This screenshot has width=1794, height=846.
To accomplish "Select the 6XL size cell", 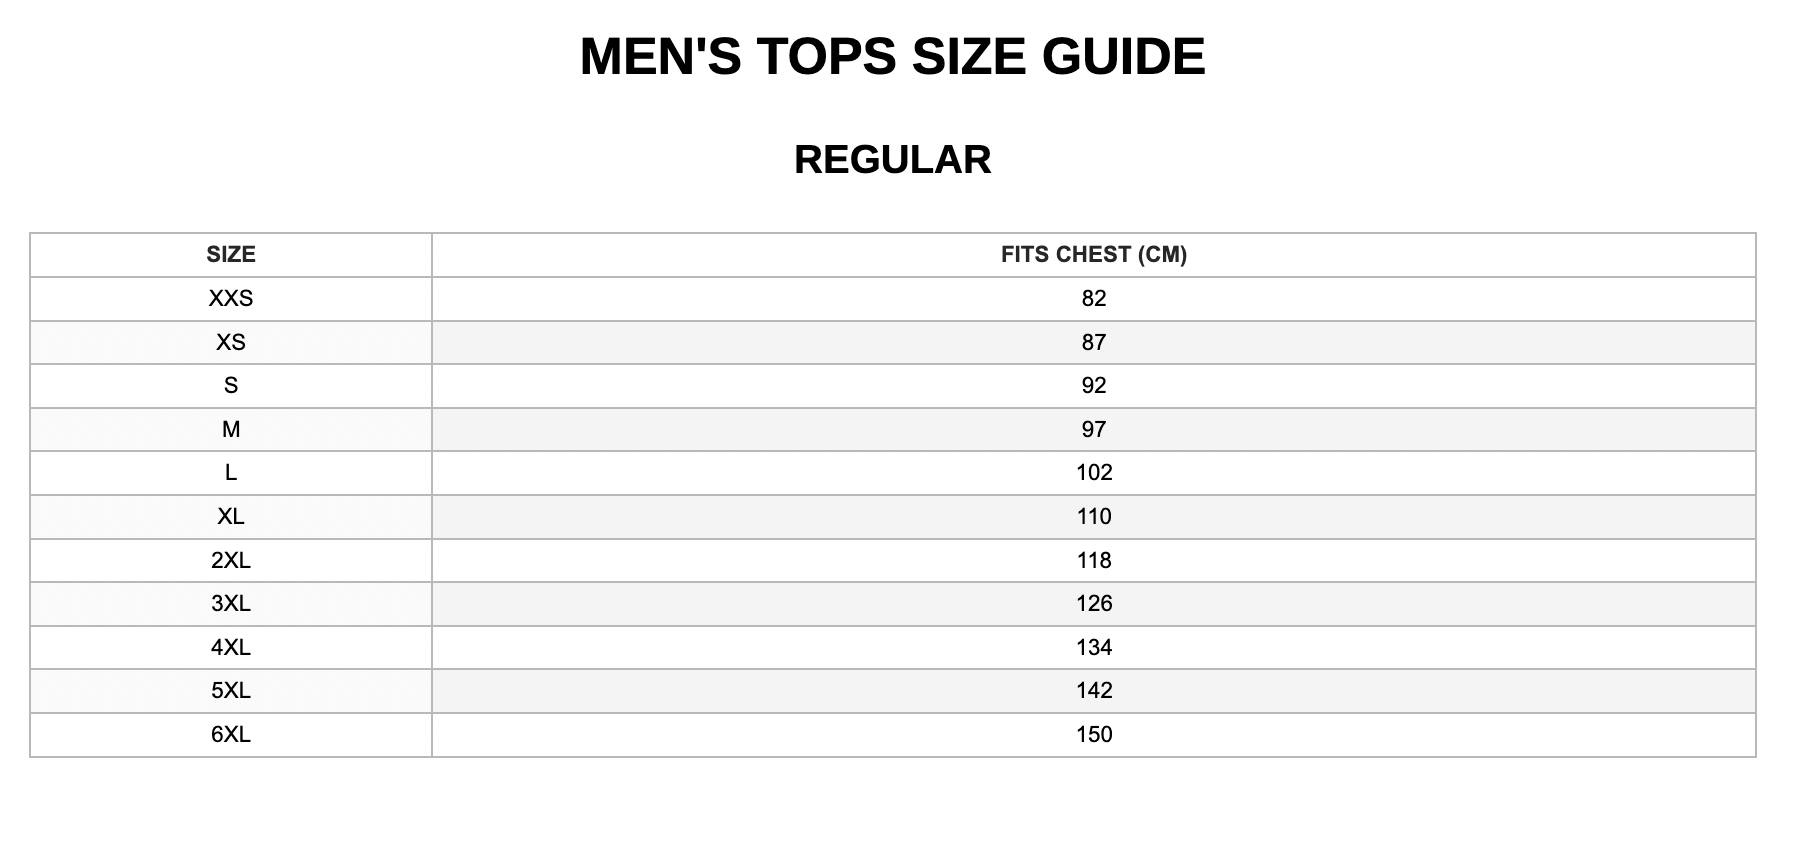I will click(231, 735).
